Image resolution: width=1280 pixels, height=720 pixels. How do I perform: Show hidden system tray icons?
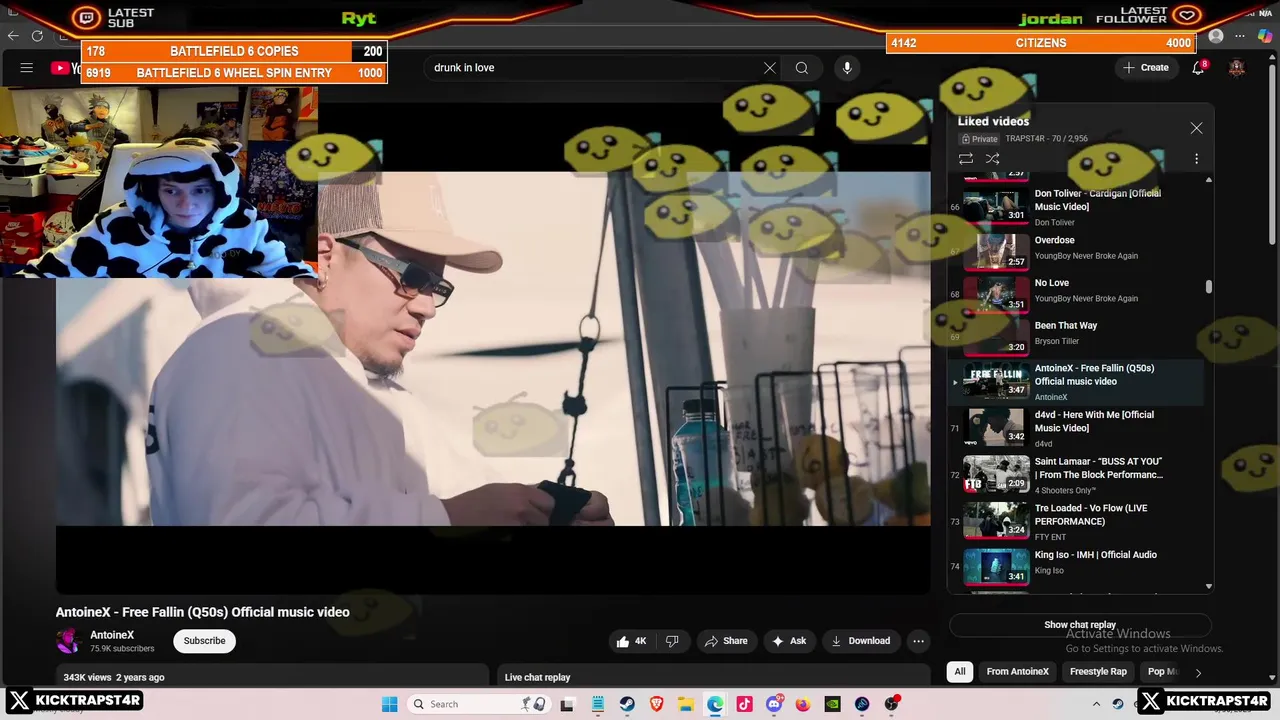click(x=1096, y=704)
